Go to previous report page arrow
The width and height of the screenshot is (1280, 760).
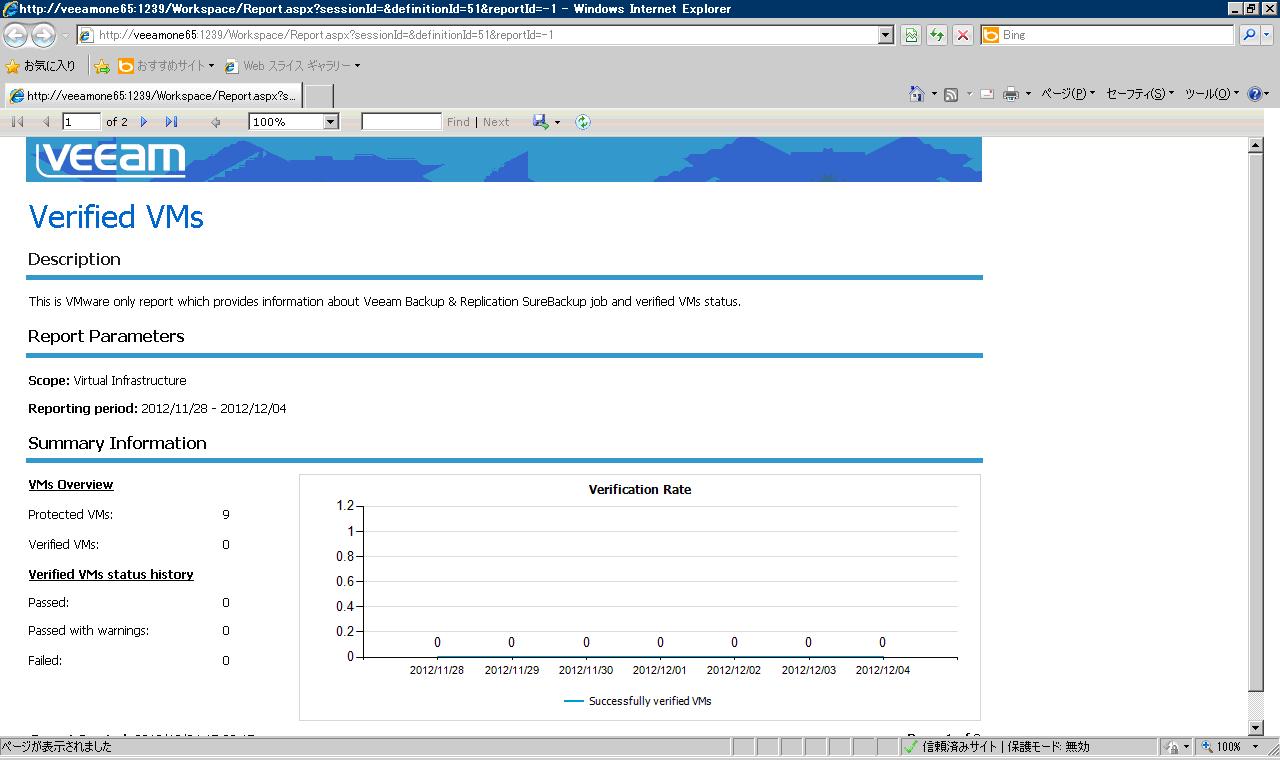pyautogui.click(x=46, y=122)
